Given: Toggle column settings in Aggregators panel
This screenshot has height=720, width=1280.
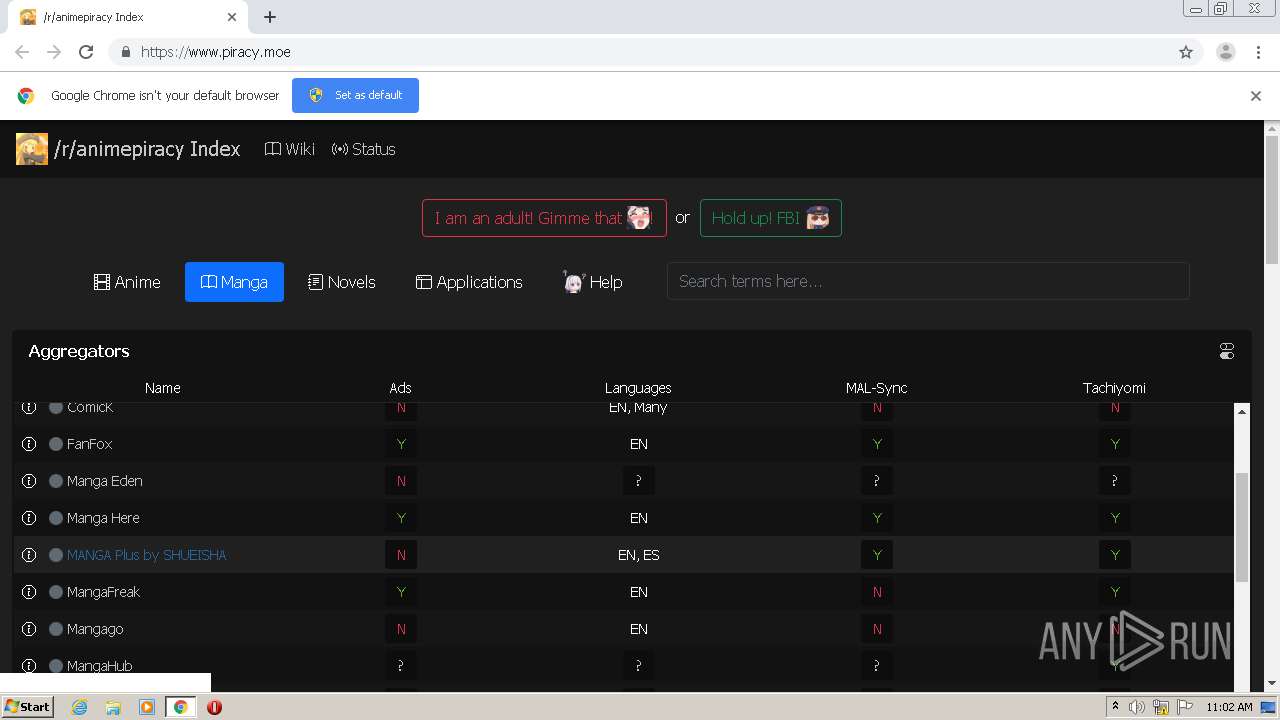Looking at the screenshot, I should (x=1227, y=351).
